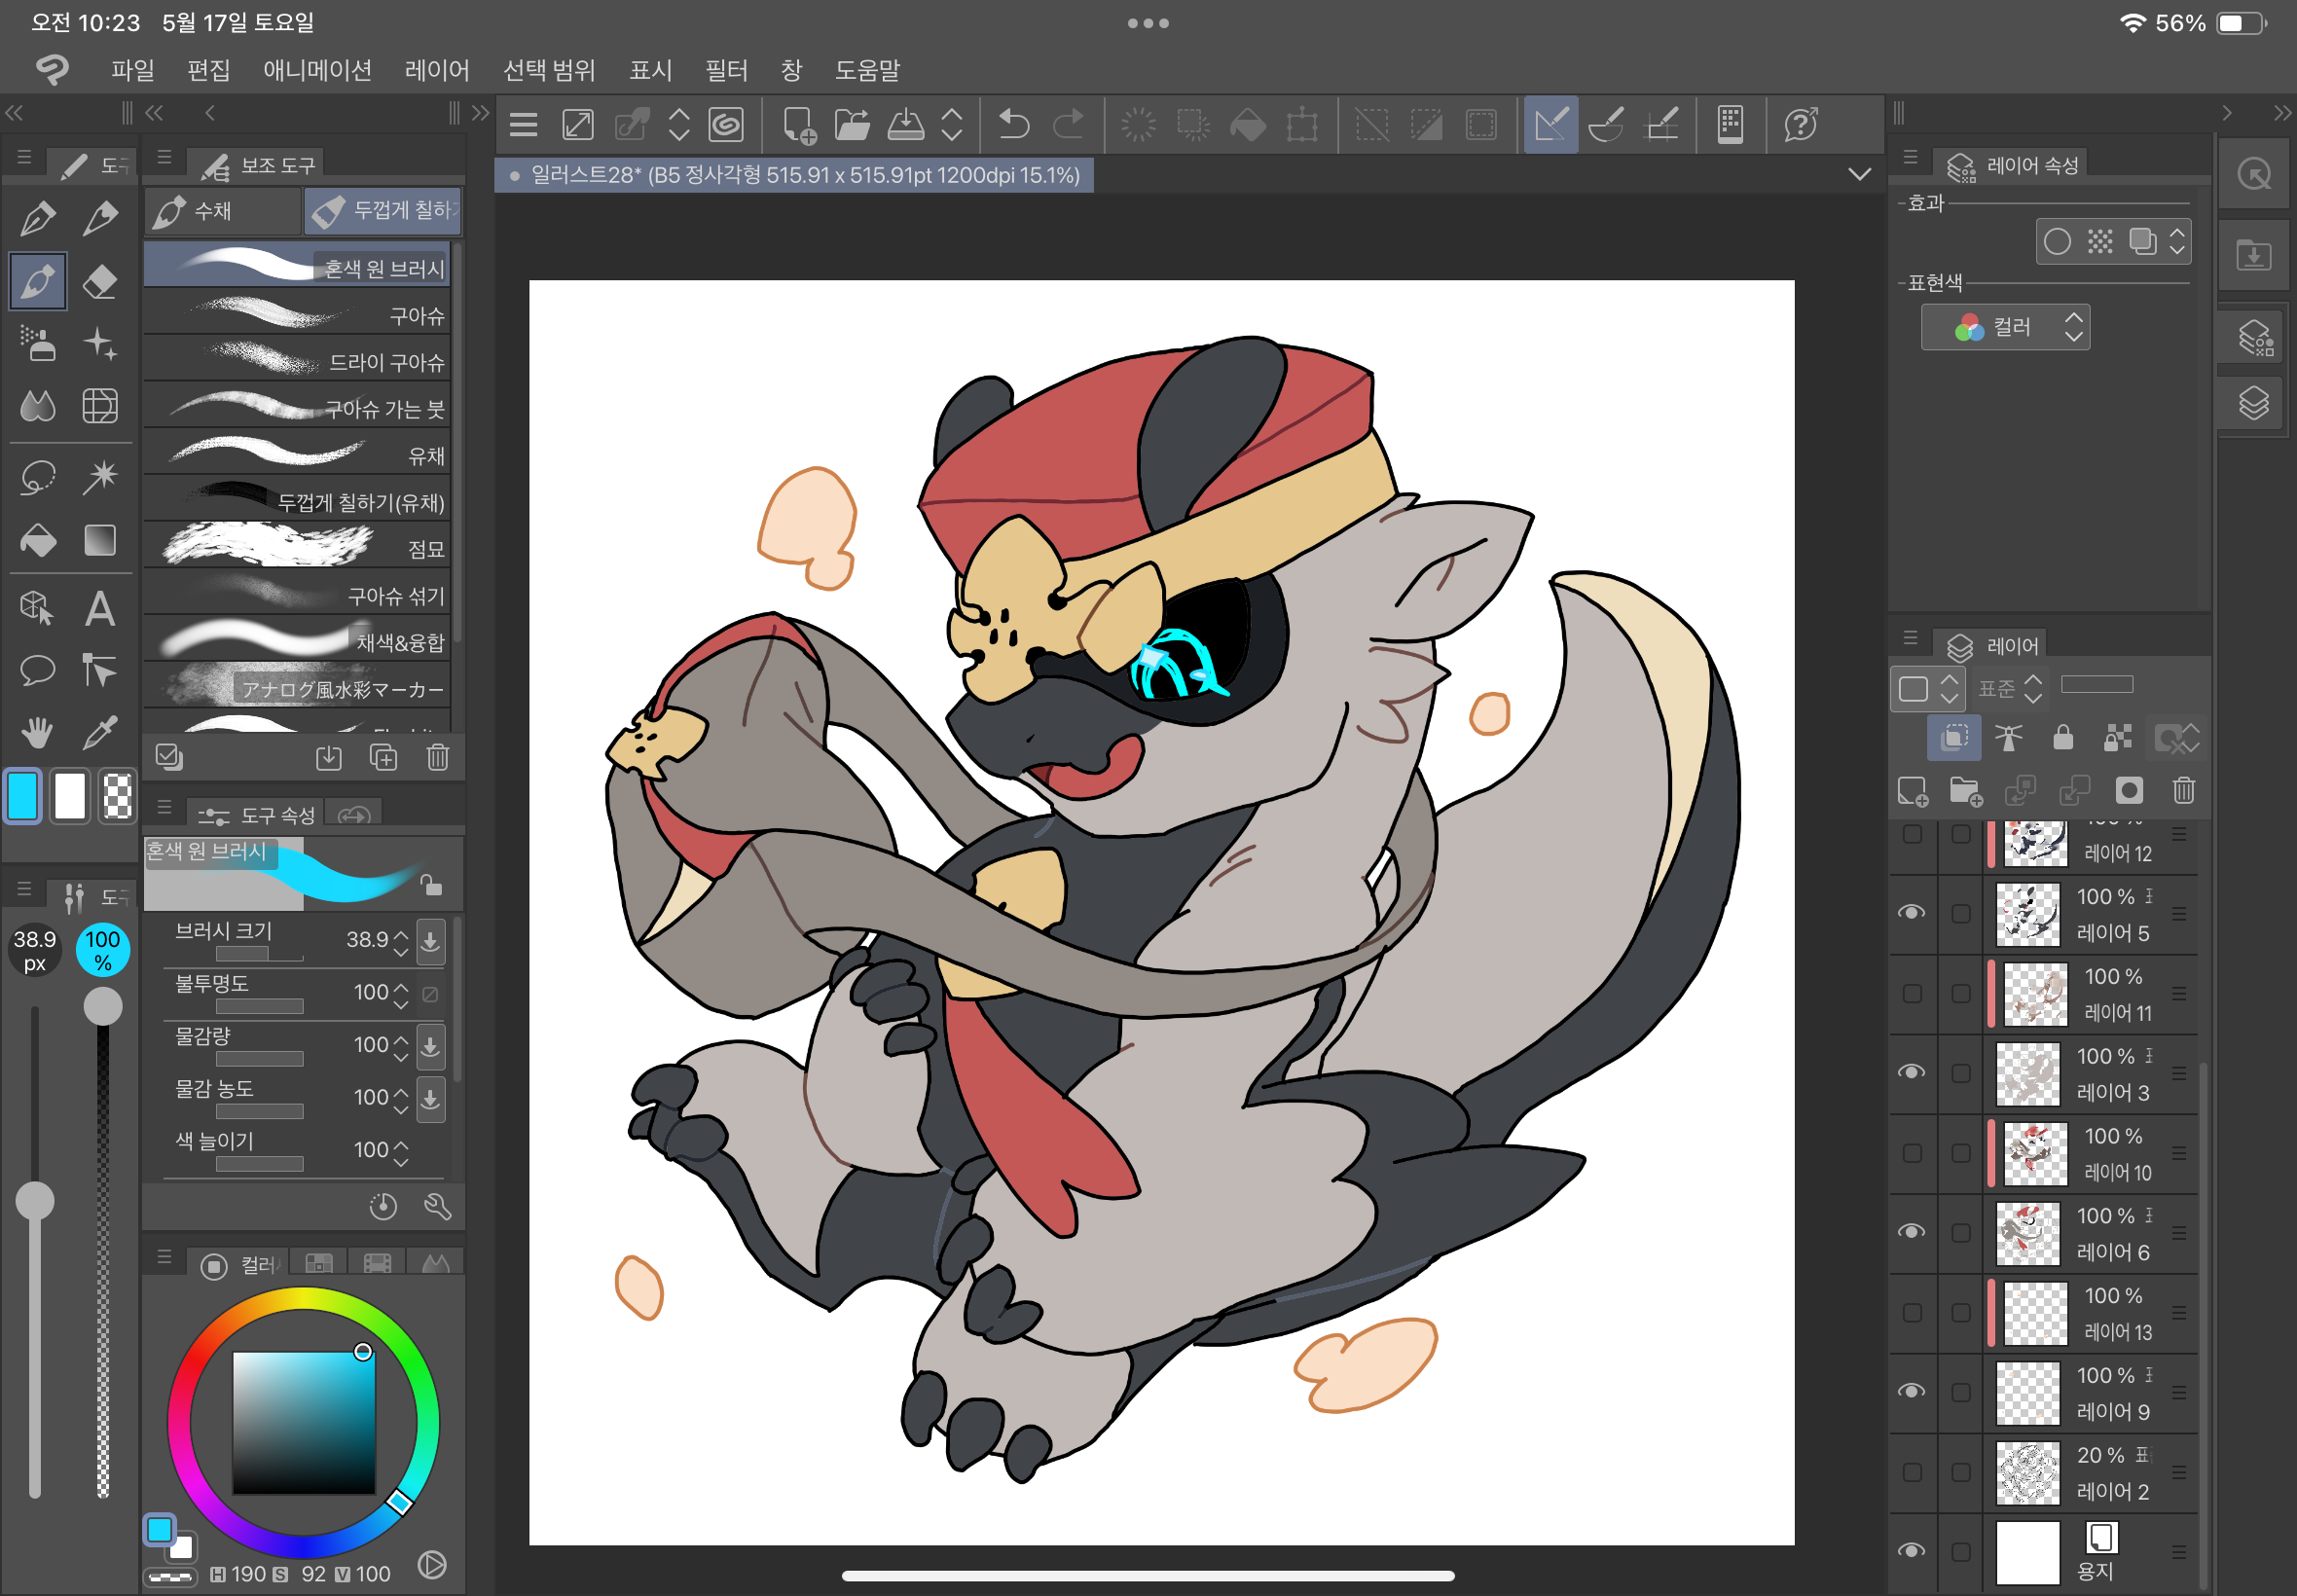
Task: Select the Text tool
Action: tap(99, 608)
